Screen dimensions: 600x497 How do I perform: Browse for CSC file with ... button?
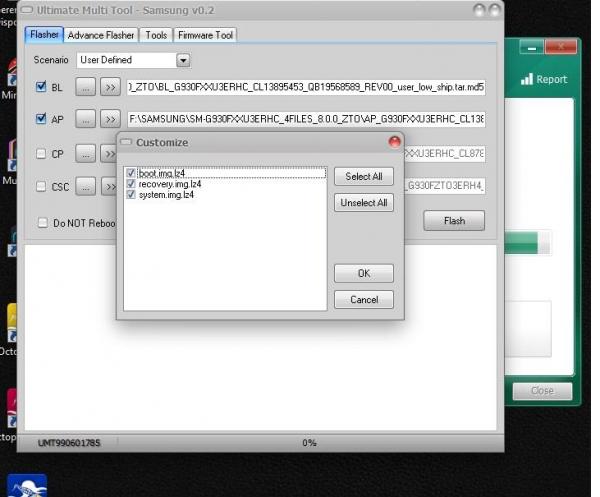(x=85, y=186)
